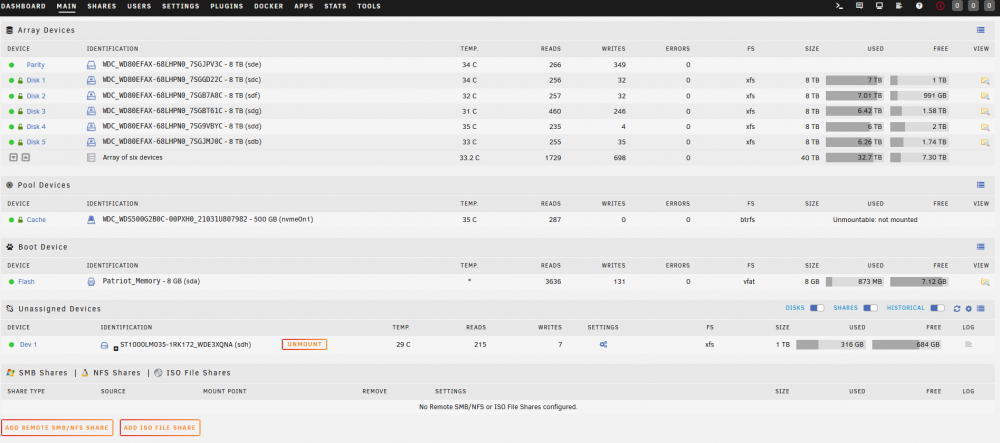Open the Stats menu

[x=335, y=6]
